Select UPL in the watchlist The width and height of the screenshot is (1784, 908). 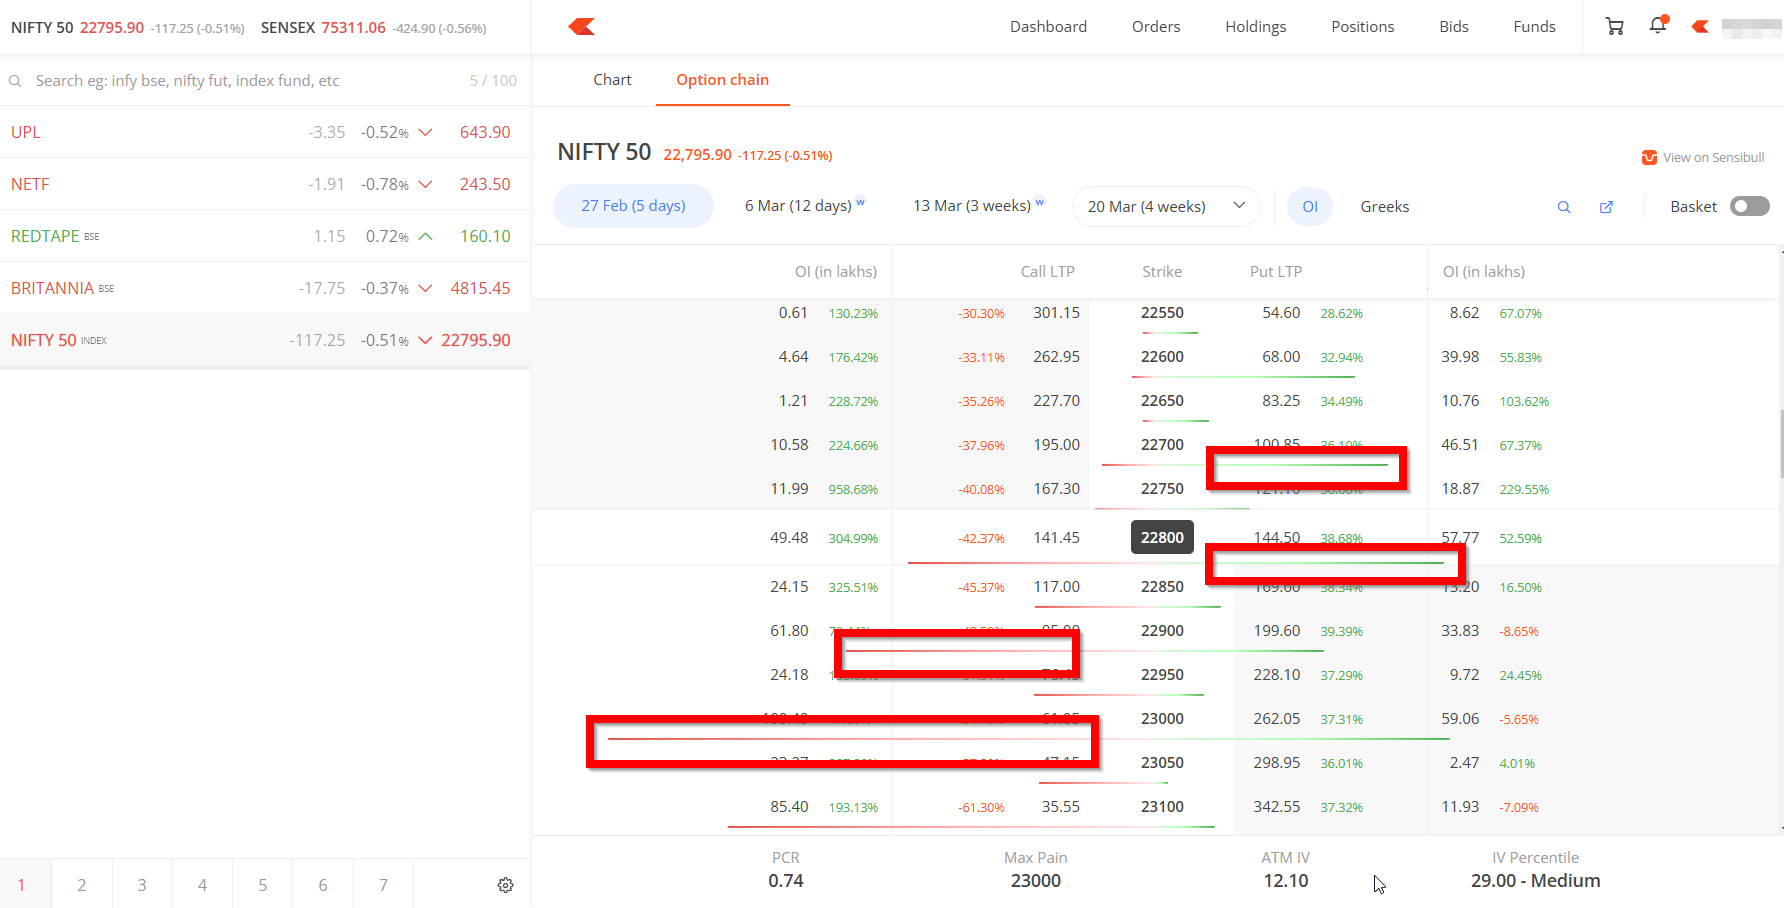coord(265,132)
